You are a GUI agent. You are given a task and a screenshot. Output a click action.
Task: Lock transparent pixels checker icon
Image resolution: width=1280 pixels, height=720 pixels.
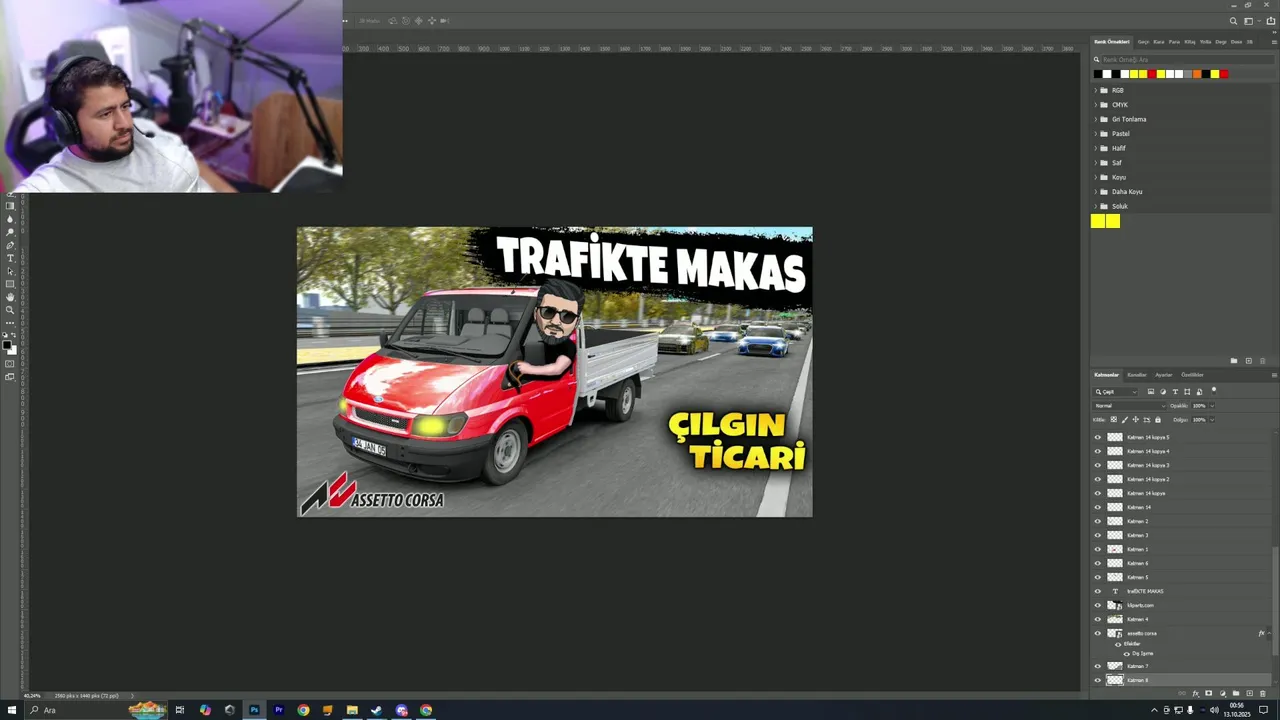pos(1114,420)
